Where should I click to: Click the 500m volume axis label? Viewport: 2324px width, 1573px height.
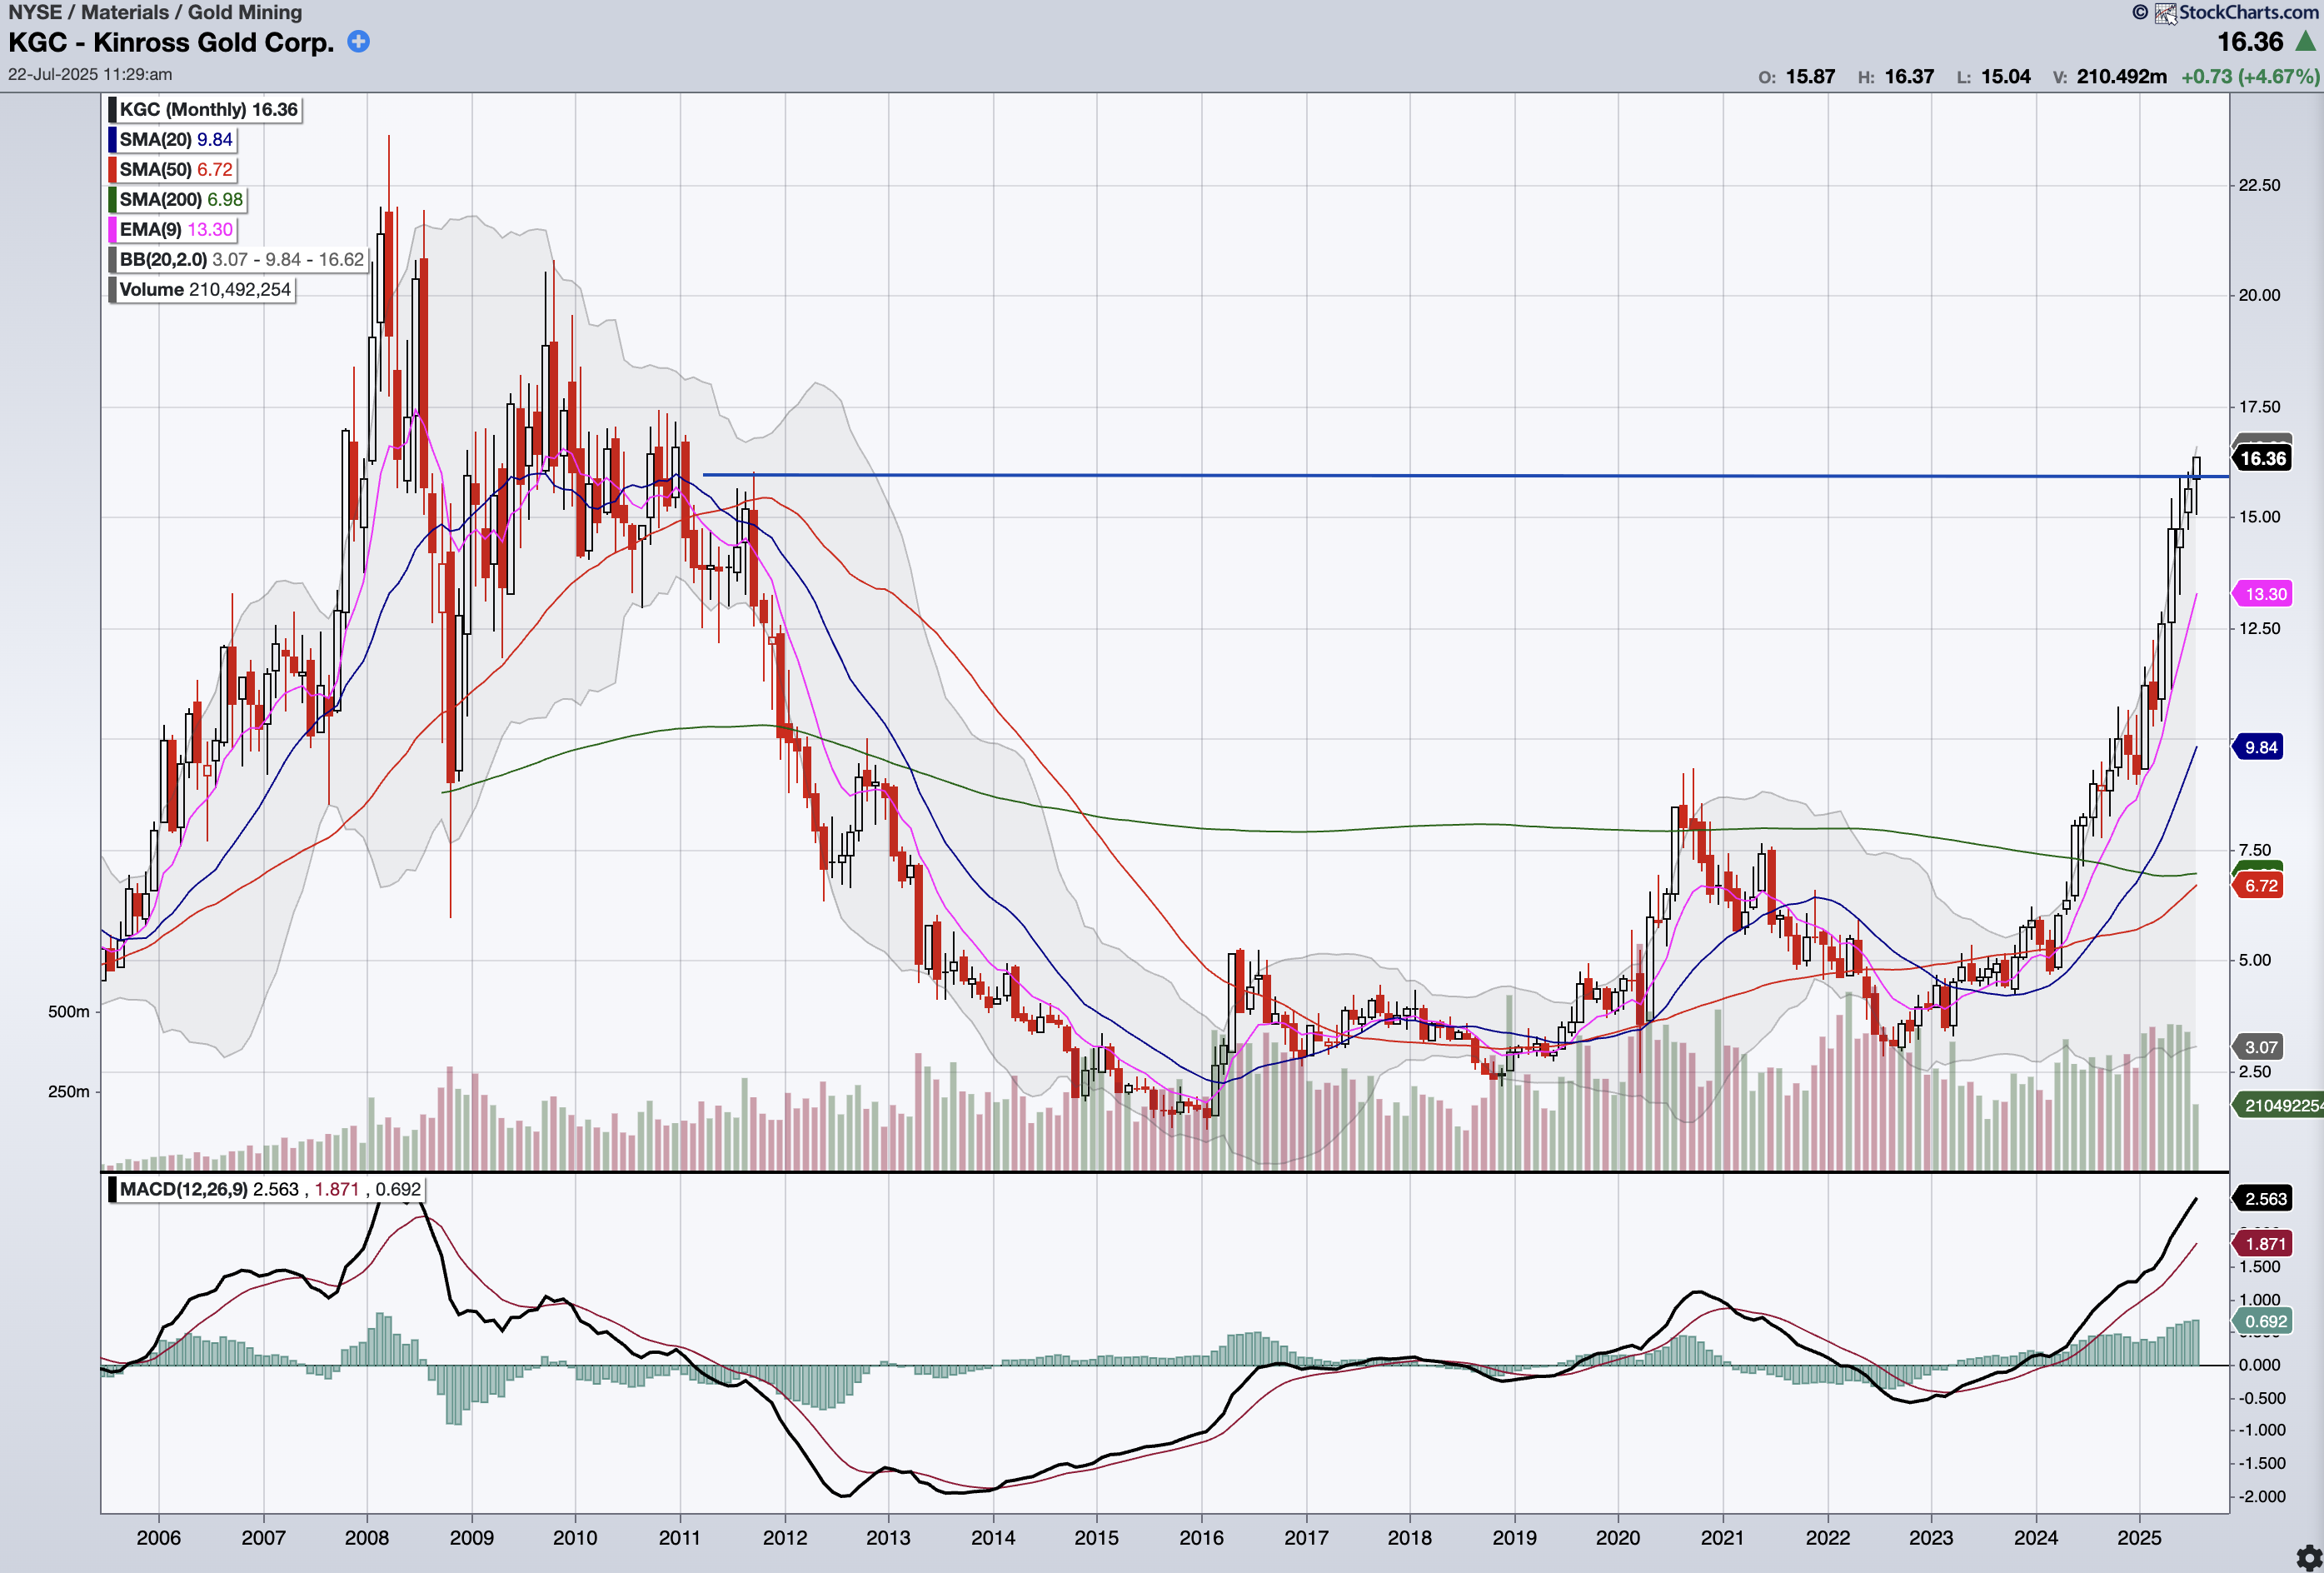point(69,1012)
